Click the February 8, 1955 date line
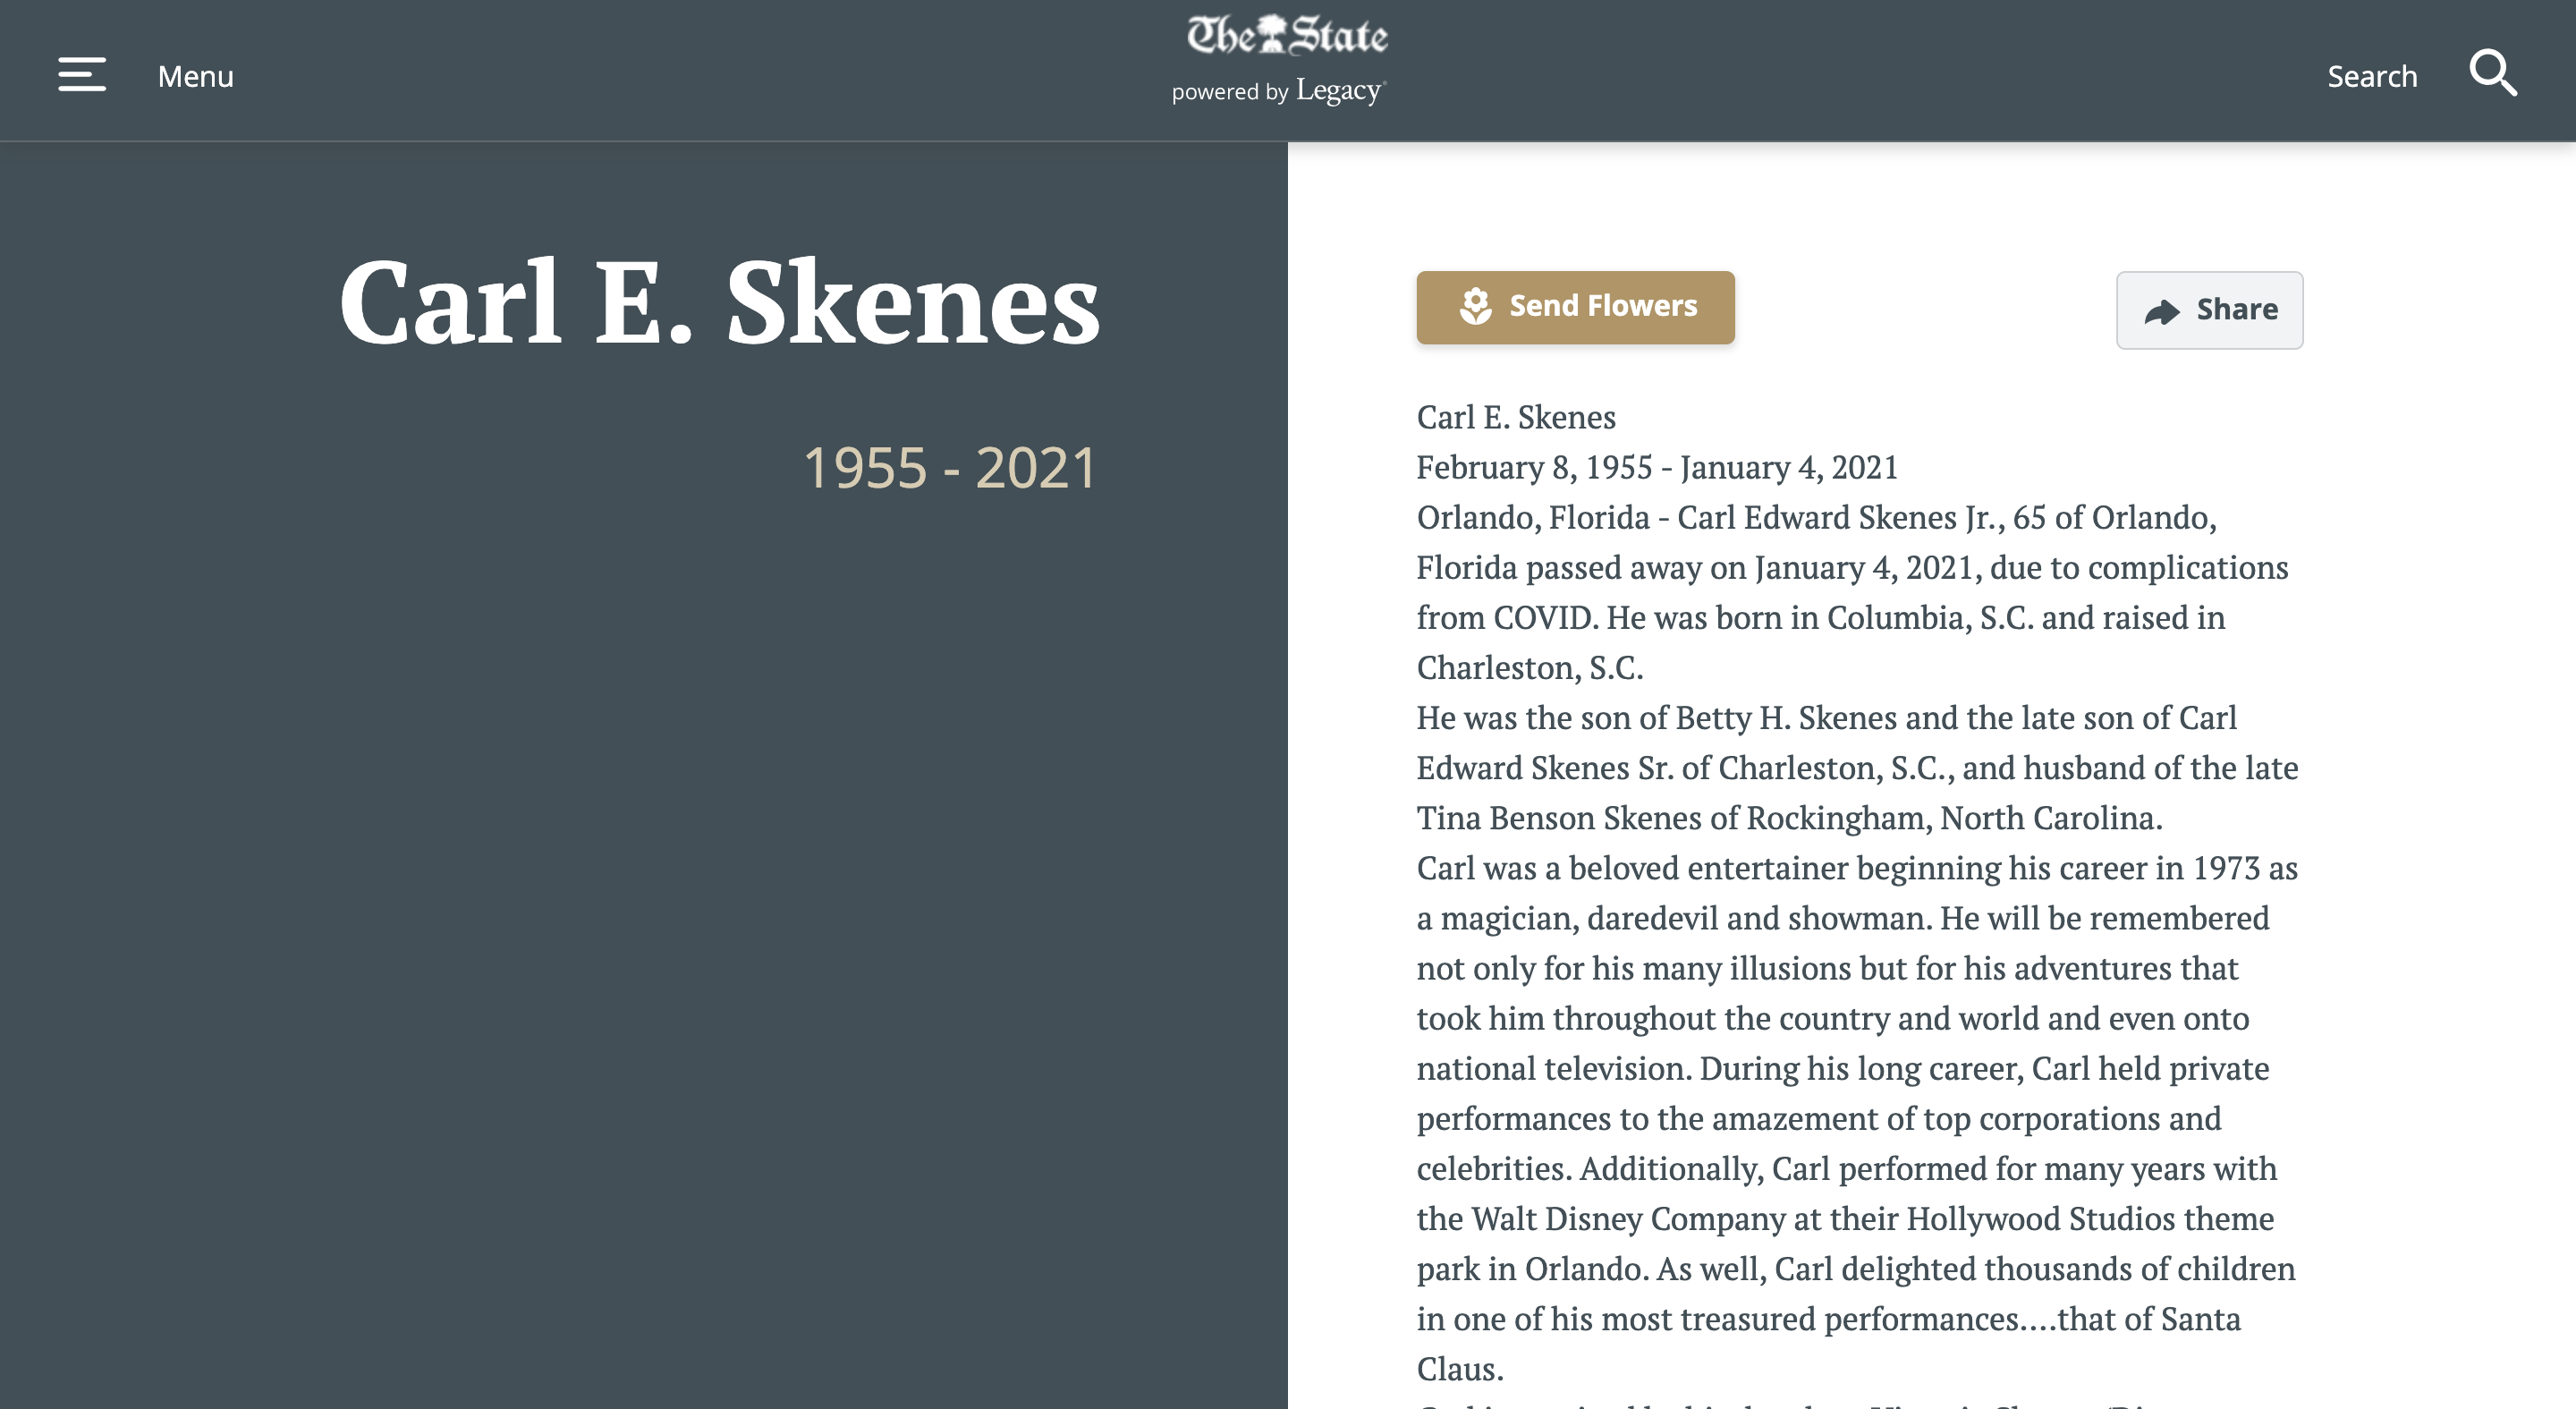The height and width of the screenshot is (1409, 2576). tap(1657, 467)
